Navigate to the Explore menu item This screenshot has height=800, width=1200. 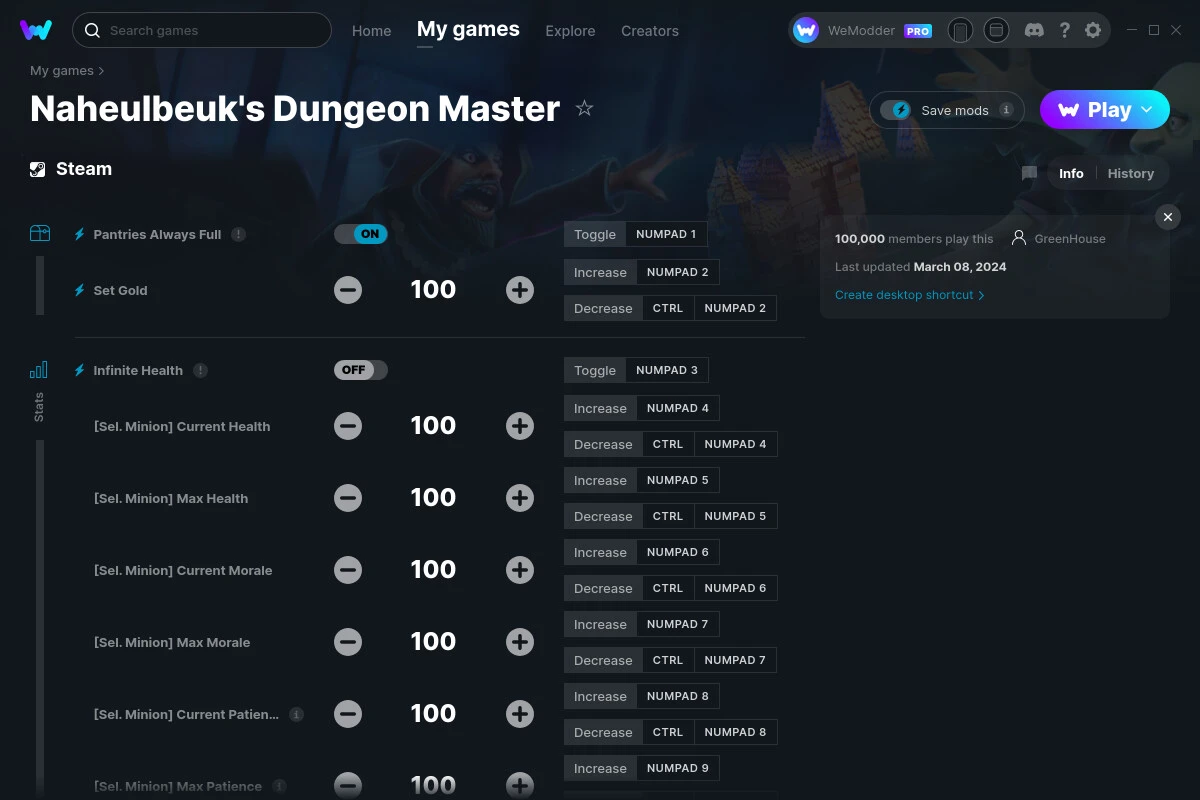click(x=570, y=31)
